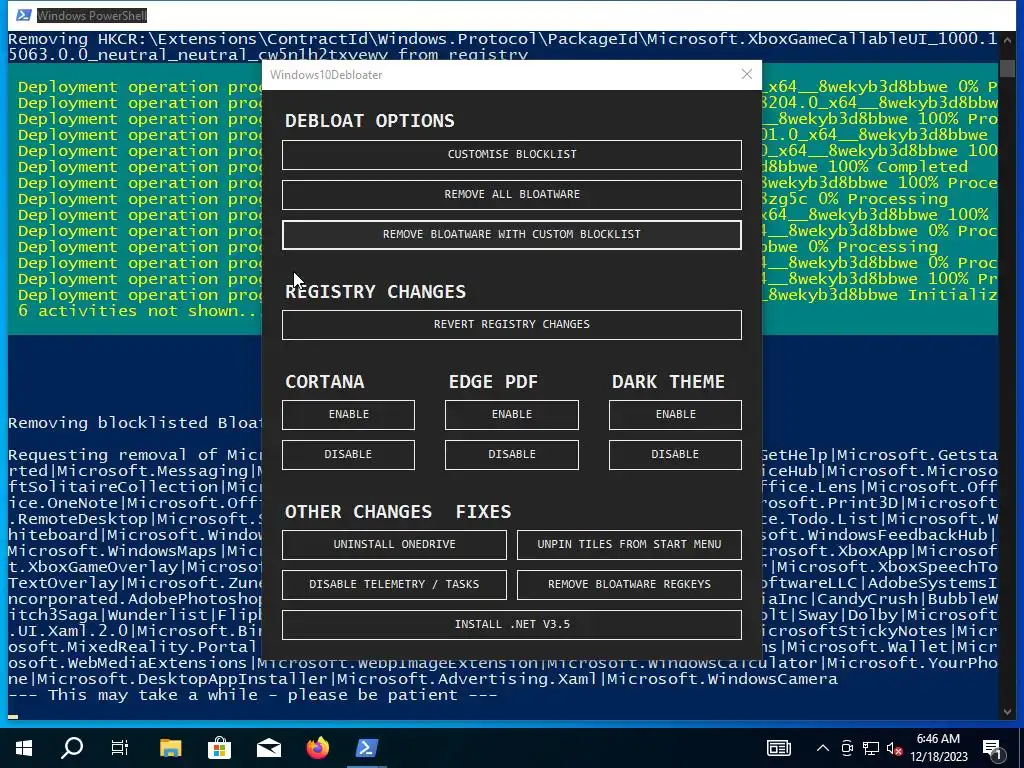
Task: Click PowerShell scrollbar up arrow
Action: [1007, 40]
